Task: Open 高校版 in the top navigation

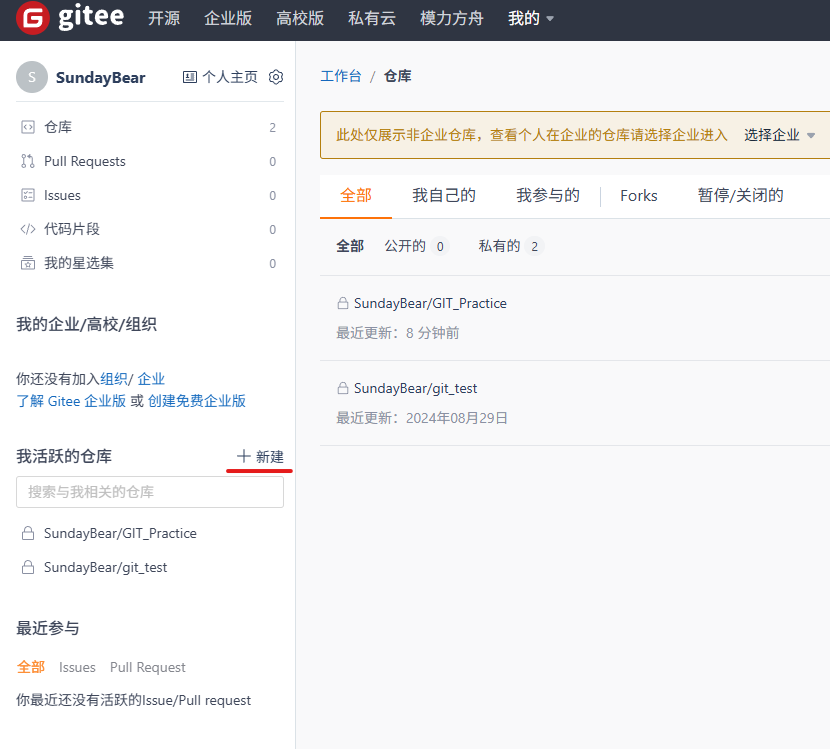Action: [300, 19]
